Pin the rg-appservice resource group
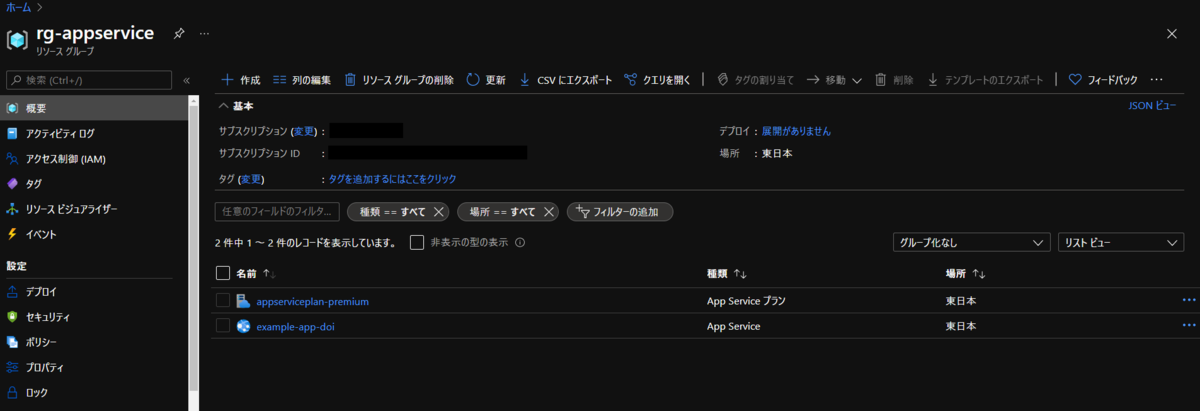 pyautogui.click(x=178, y=33)
